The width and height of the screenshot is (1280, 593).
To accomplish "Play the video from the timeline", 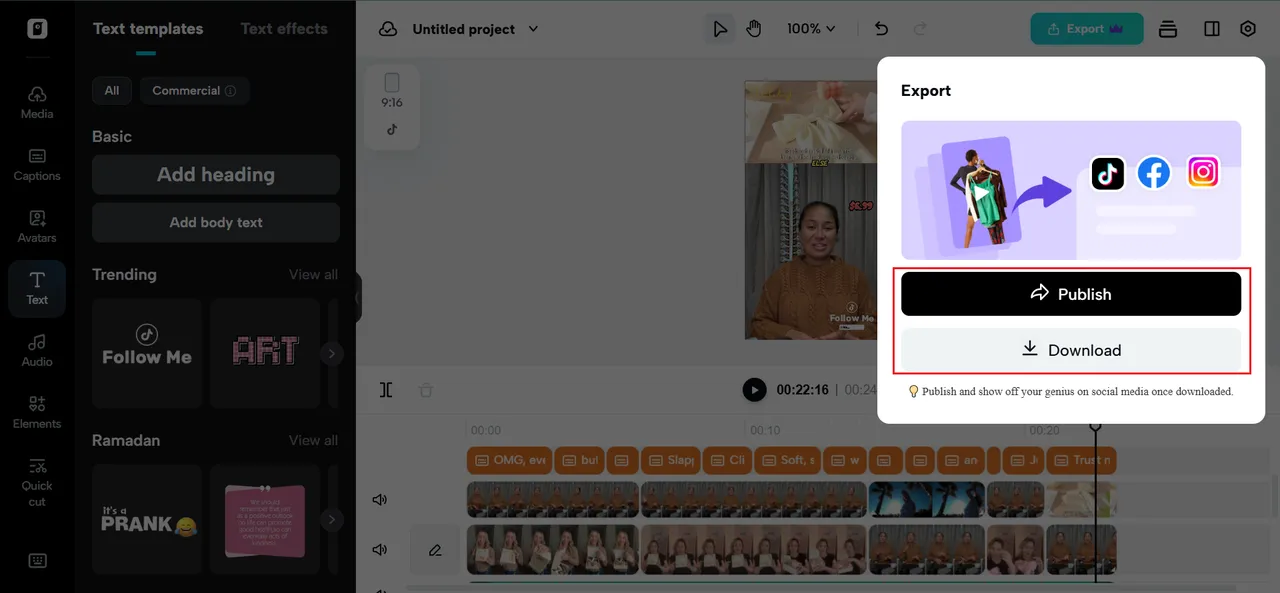I will (x=754, y=390).
